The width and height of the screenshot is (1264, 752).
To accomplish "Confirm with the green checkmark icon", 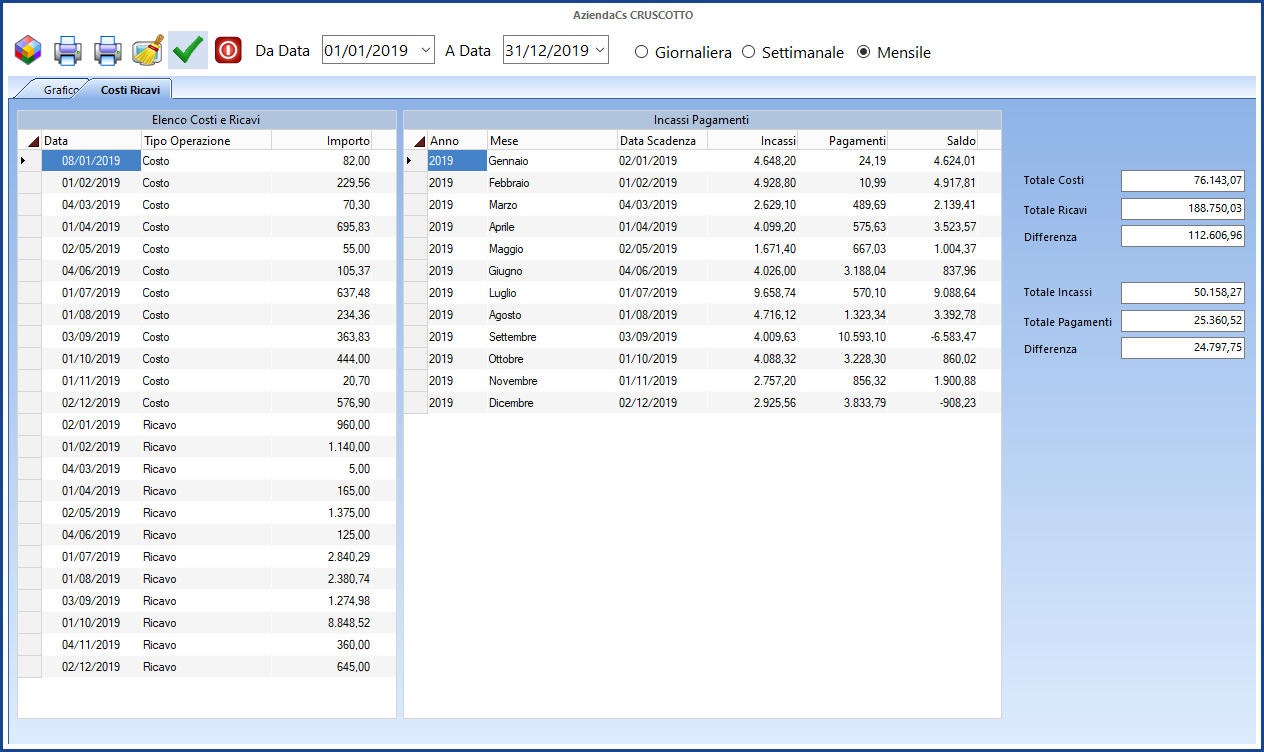I will 188,49.
